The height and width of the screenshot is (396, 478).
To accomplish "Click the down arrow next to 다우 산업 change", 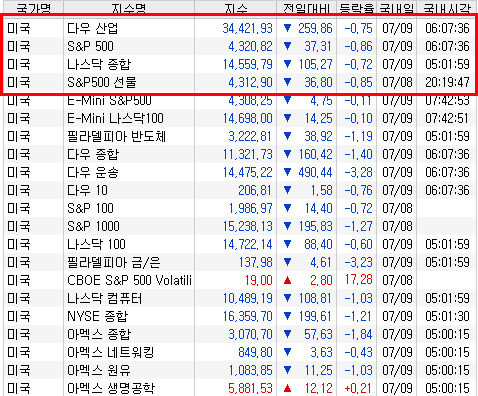I will click(x=287, y=28).
